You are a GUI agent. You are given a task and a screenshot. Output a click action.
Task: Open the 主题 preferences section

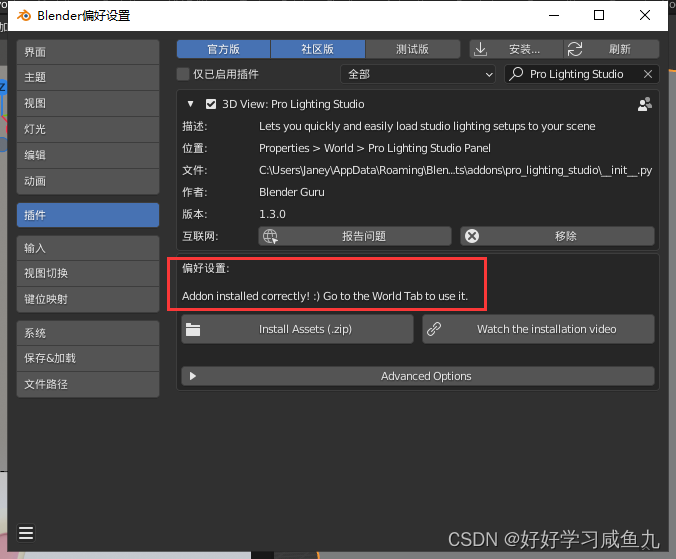[88, 78]
